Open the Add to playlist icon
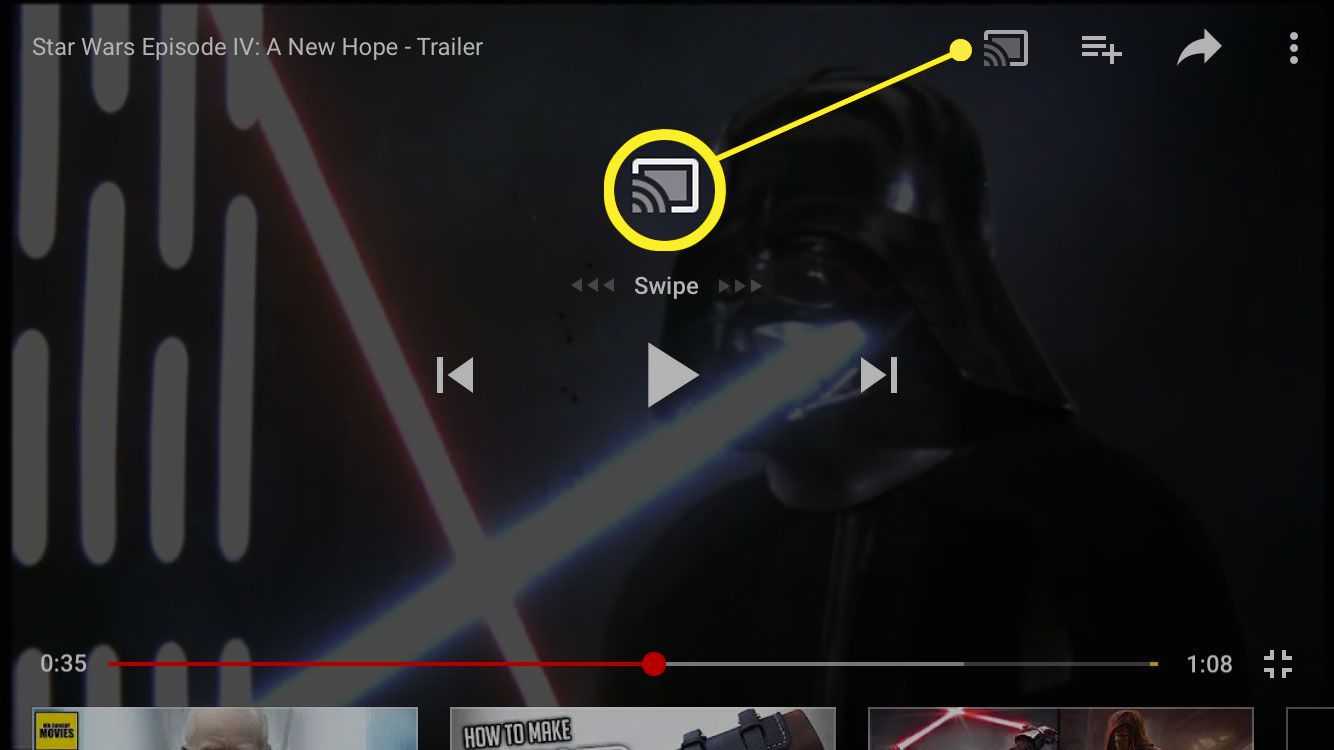Image resolution: width=1334 pixels, height=750 pixels. [x=1101, y=48]
